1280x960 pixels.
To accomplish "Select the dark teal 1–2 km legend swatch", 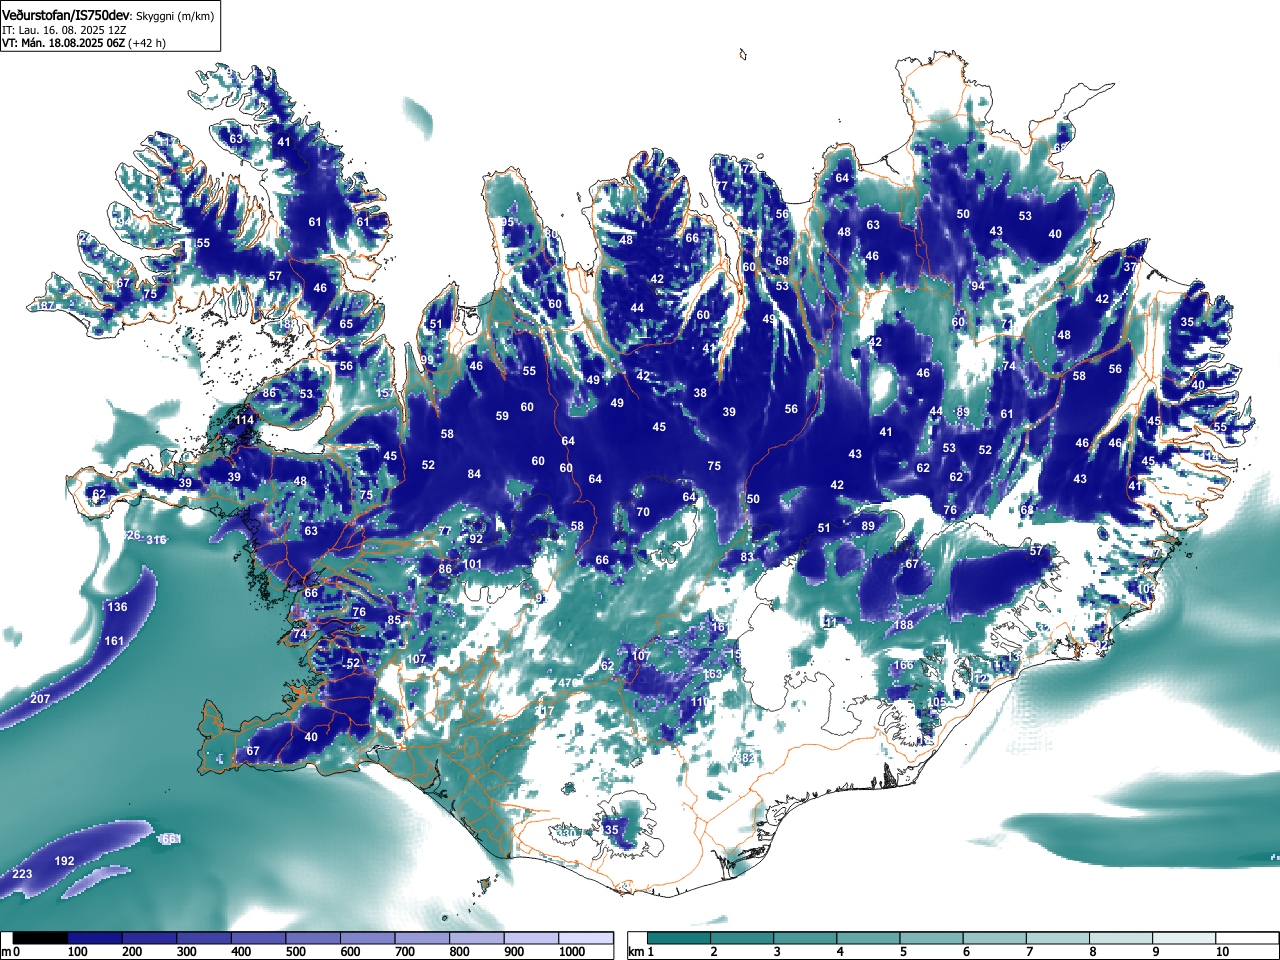I will click(681, 938).
